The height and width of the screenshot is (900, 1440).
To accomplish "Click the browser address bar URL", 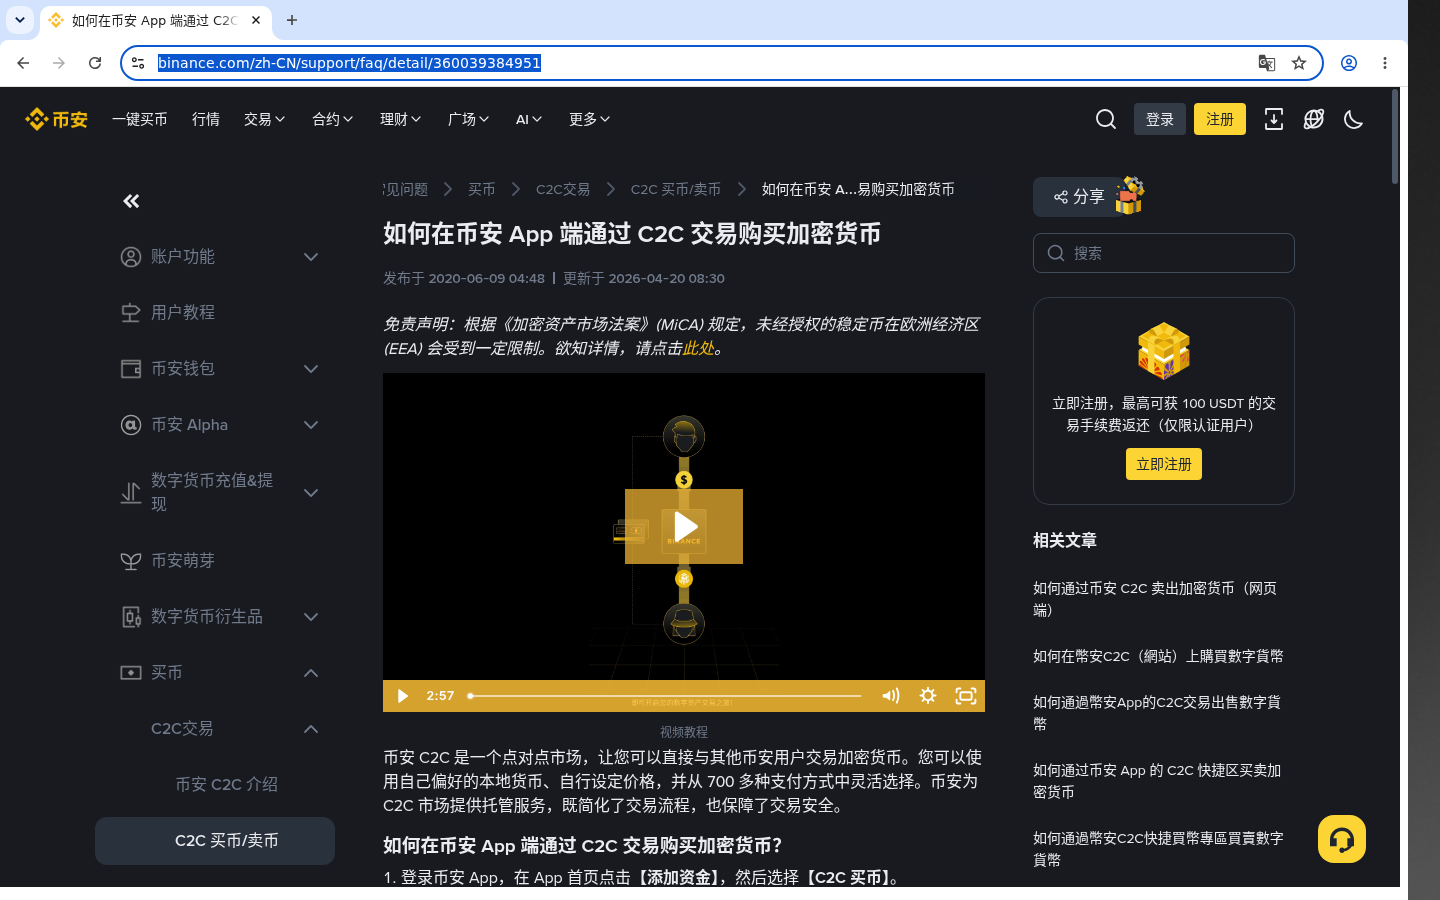I will [349, 63].
